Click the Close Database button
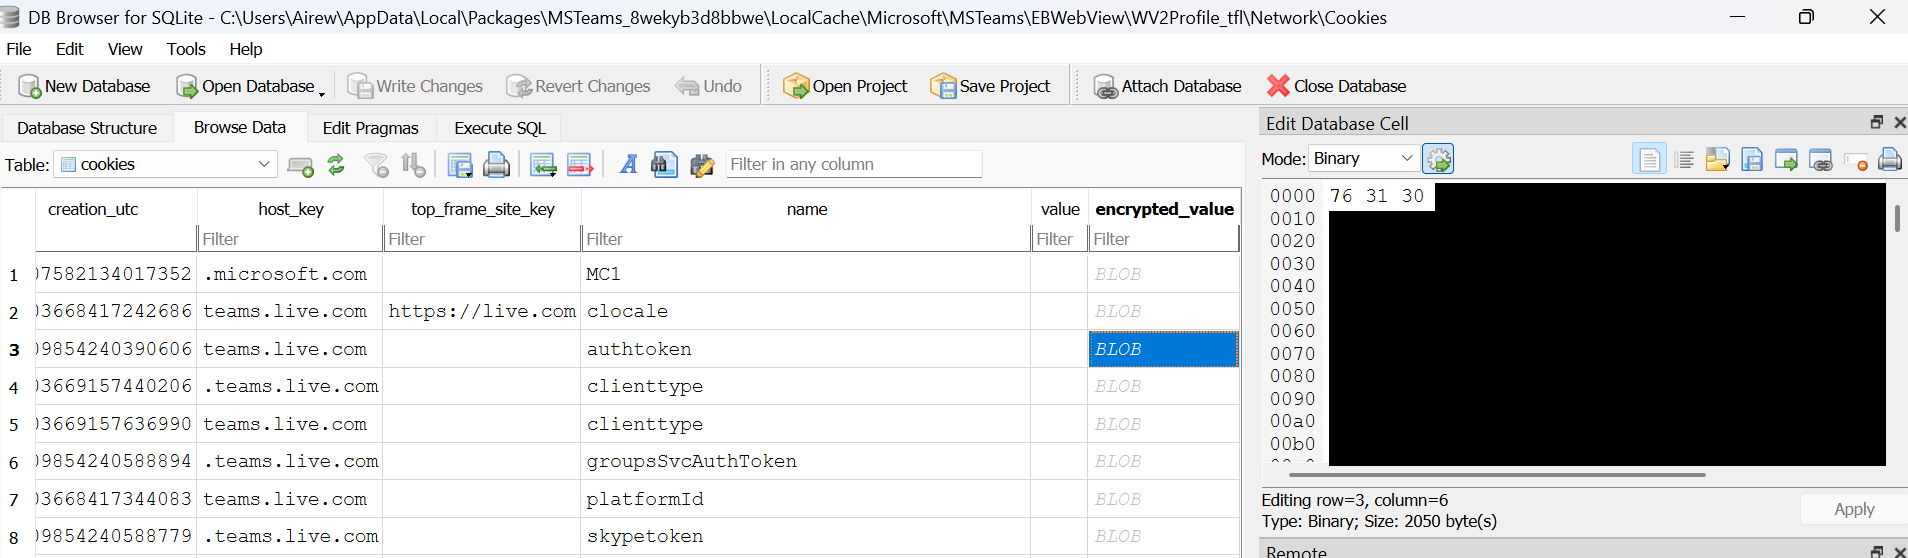 pos(1336,86)
